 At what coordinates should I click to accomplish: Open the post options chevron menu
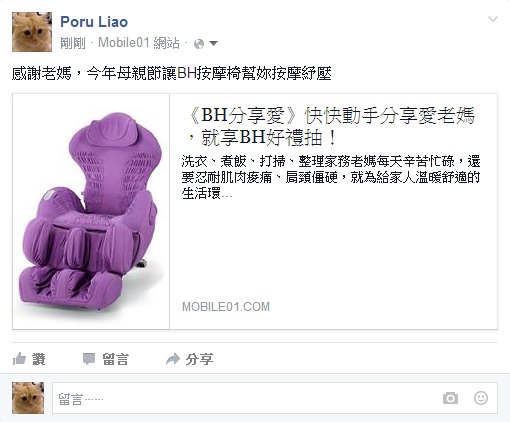click(x=493, y=19)
